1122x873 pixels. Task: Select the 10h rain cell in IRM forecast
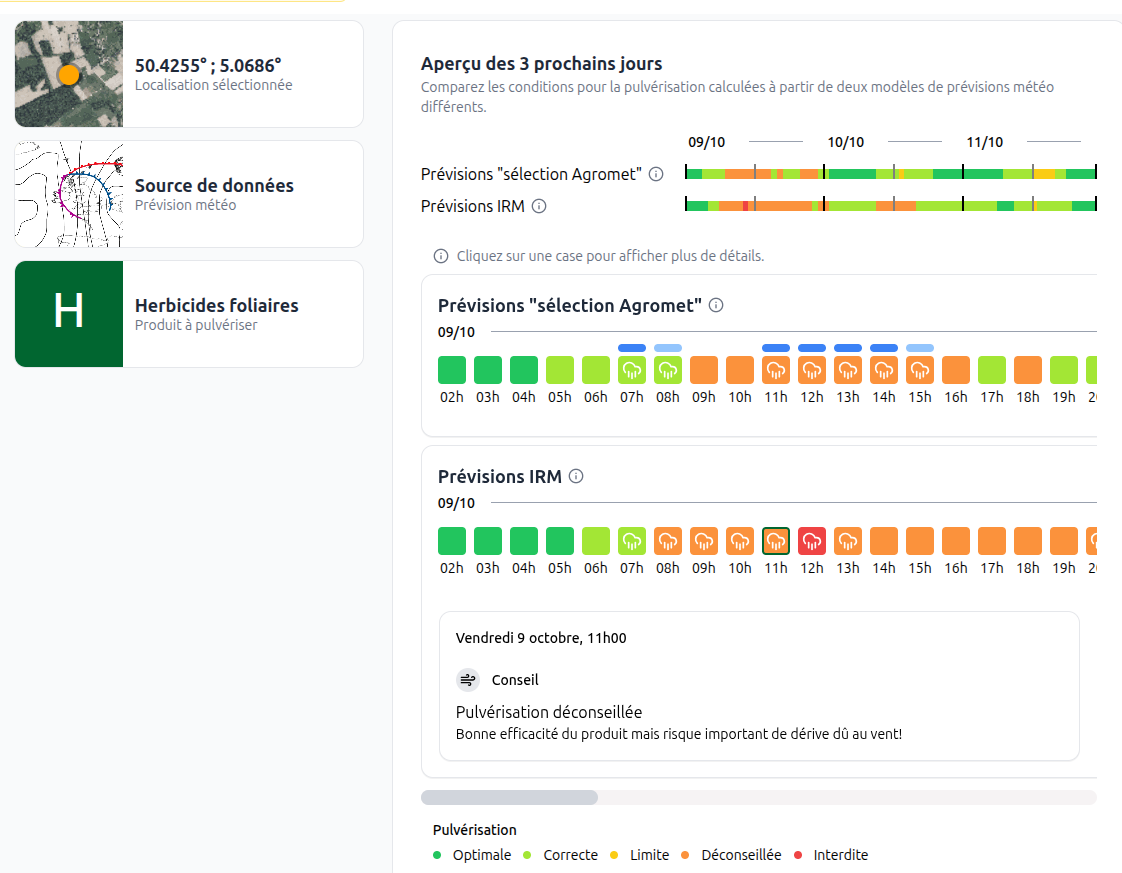click(x=740, y=541)
